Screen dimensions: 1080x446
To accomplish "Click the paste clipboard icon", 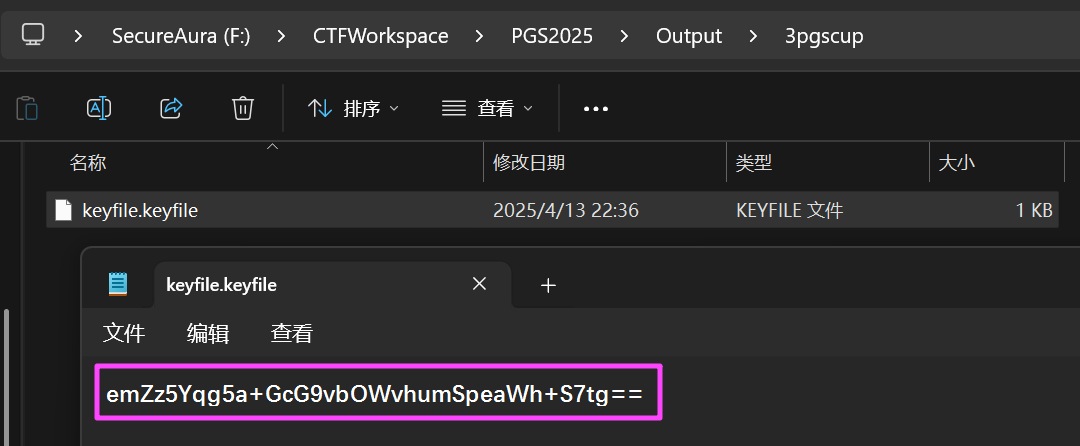I will (27, 108).
